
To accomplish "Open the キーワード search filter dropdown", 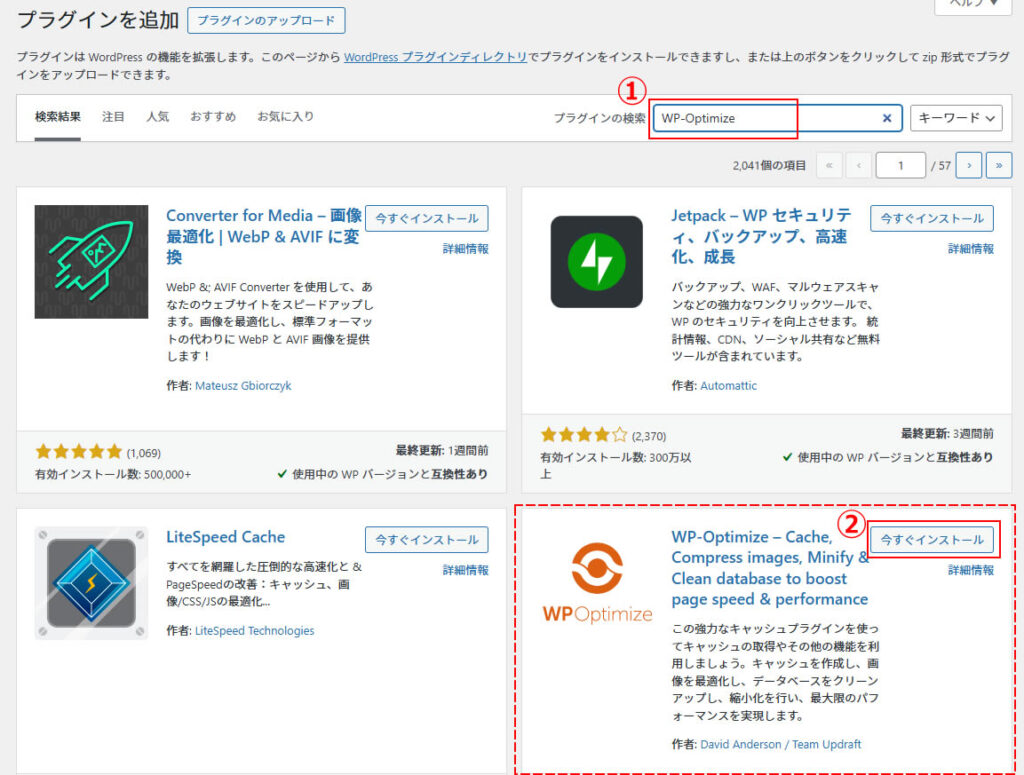I will pyautogui.click(x=956, y=118).
